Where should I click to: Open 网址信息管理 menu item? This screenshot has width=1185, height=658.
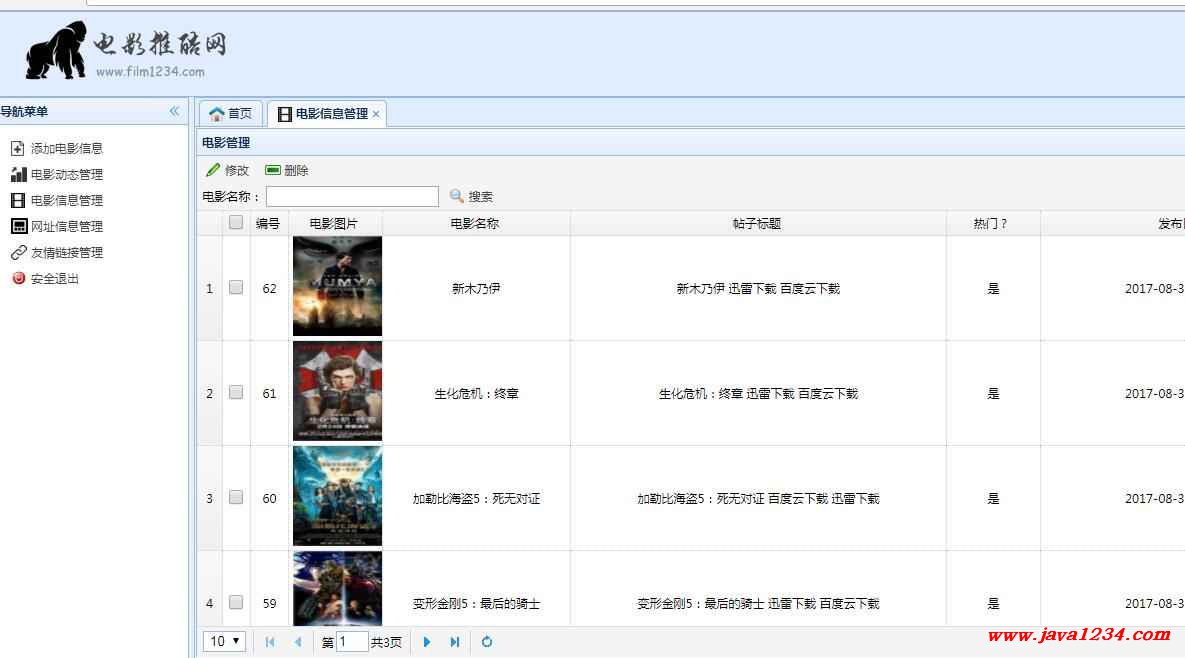[x=67, y=227]
